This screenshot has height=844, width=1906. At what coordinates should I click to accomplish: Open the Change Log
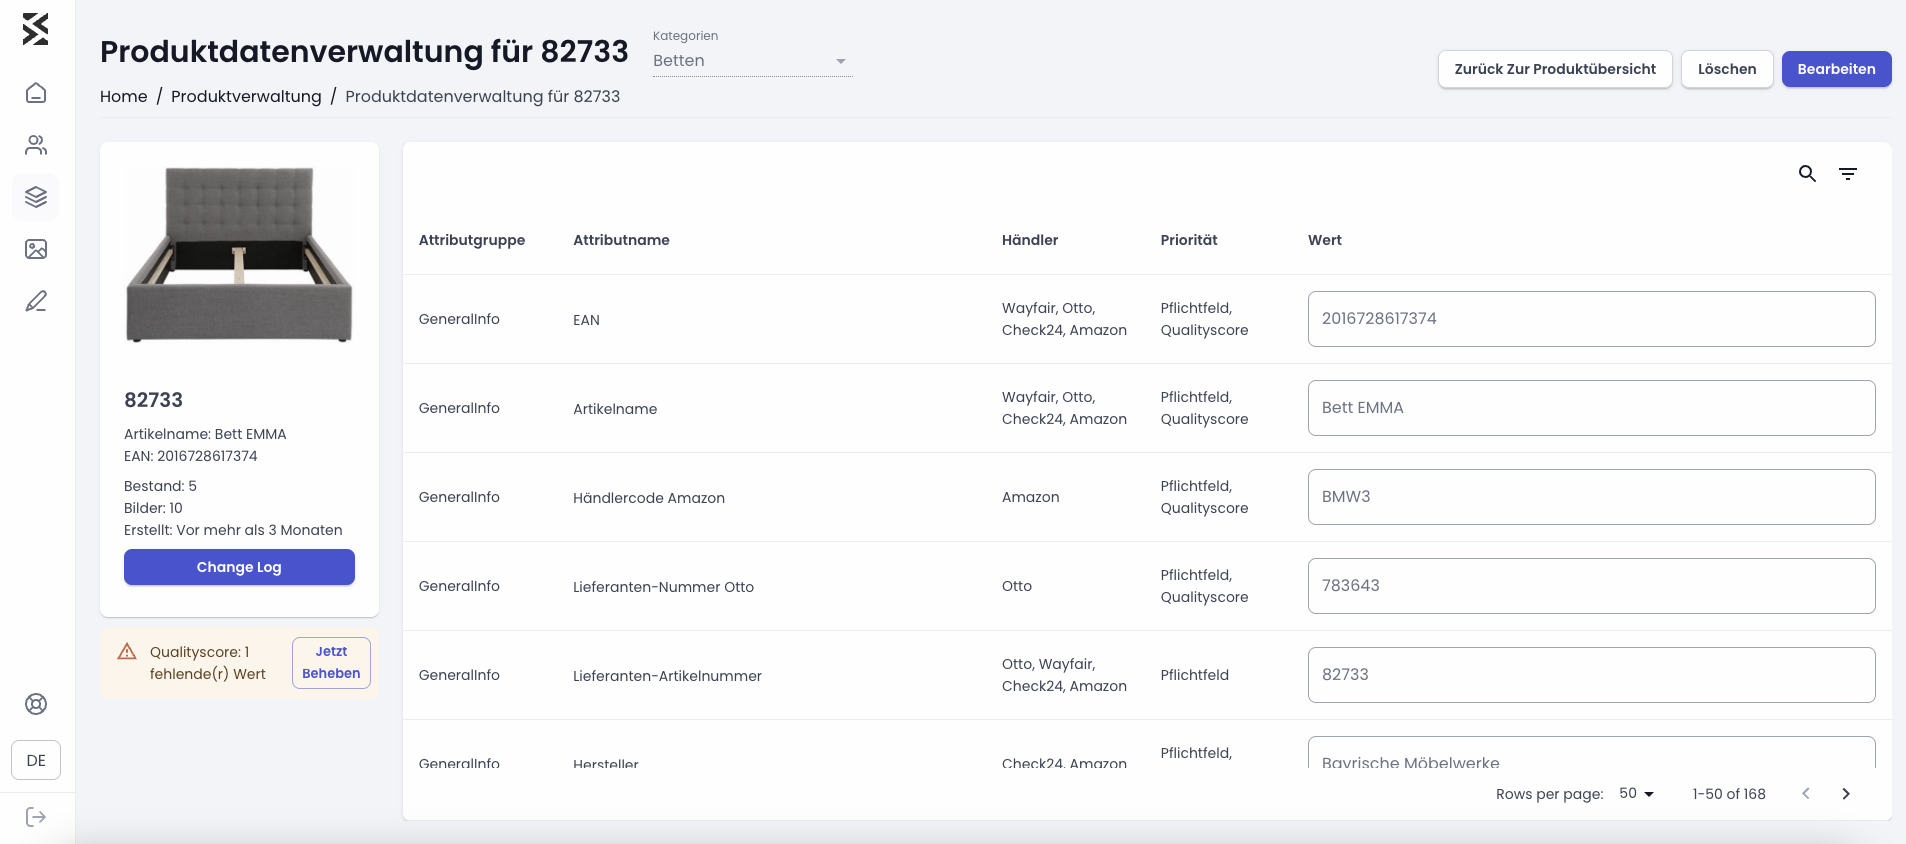pos(239,567)
